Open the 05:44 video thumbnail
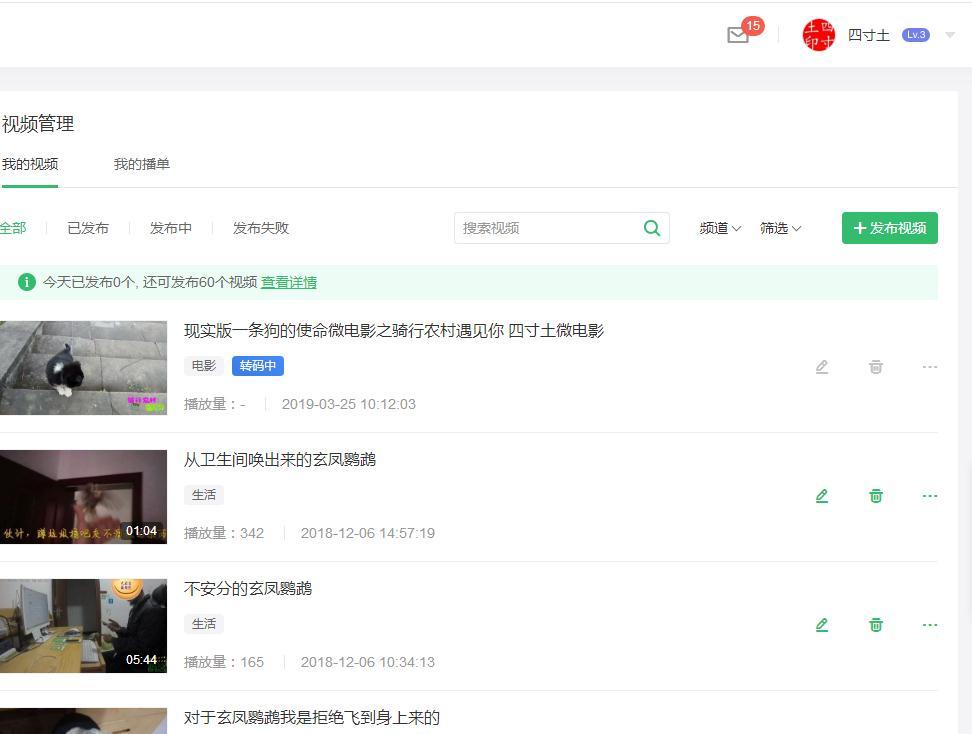Viewport: 972px width, 734px height. tap(83, 626)
